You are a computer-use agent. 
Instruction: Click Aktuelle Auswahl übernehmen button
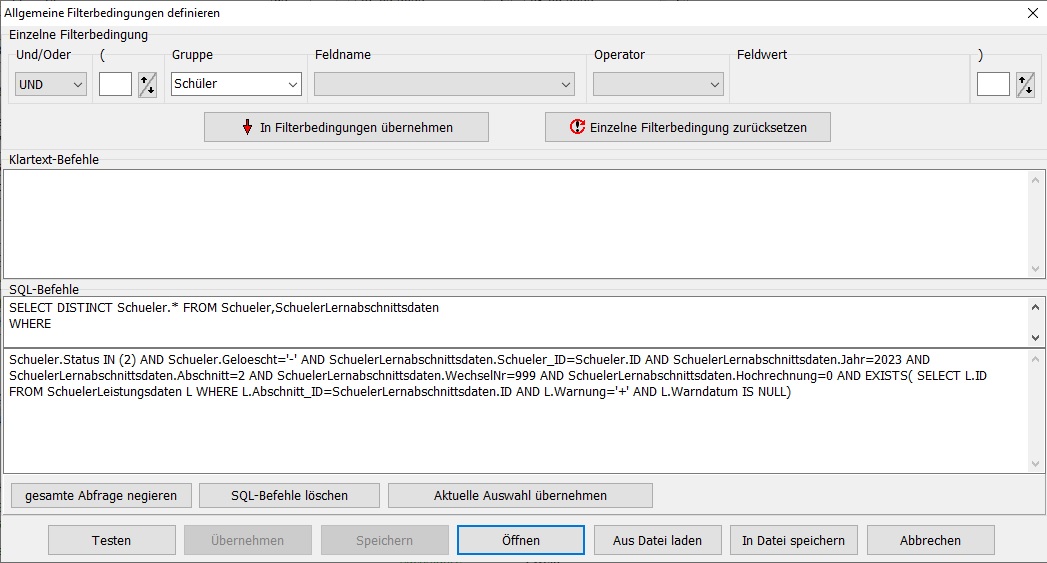pos(520,495)
